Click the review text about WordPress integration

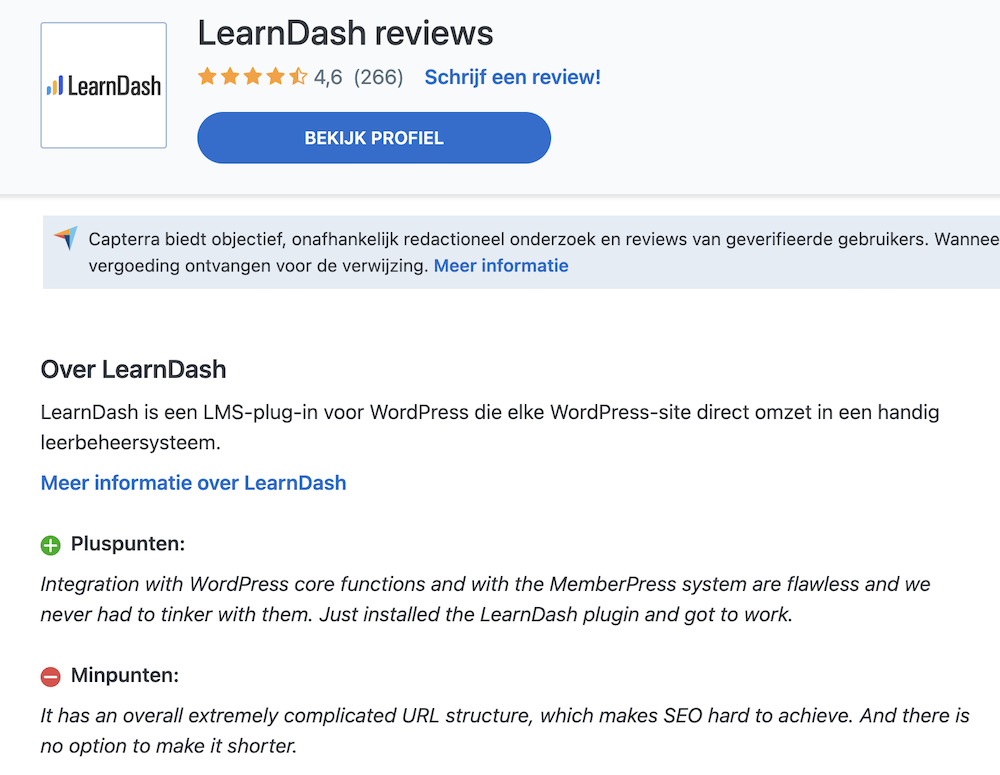[x=416, y=599]
